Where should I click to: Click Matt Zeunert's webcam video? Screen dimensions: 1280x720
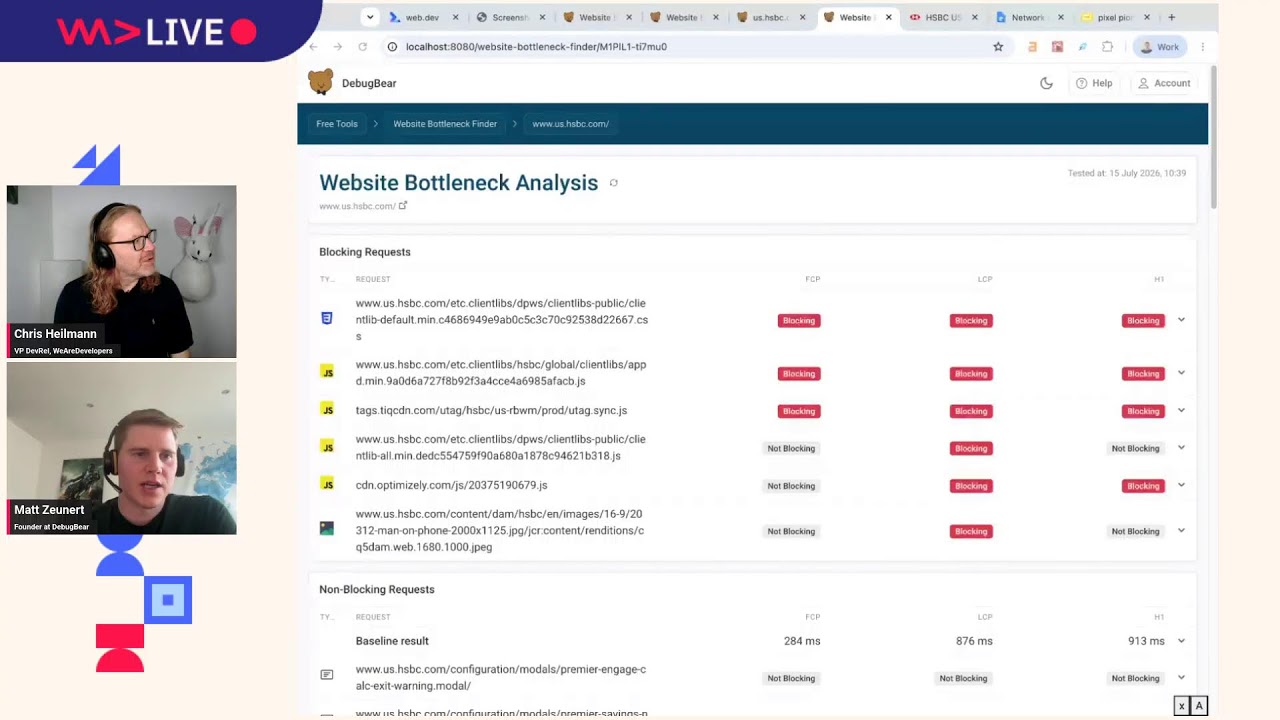(122, 448)
